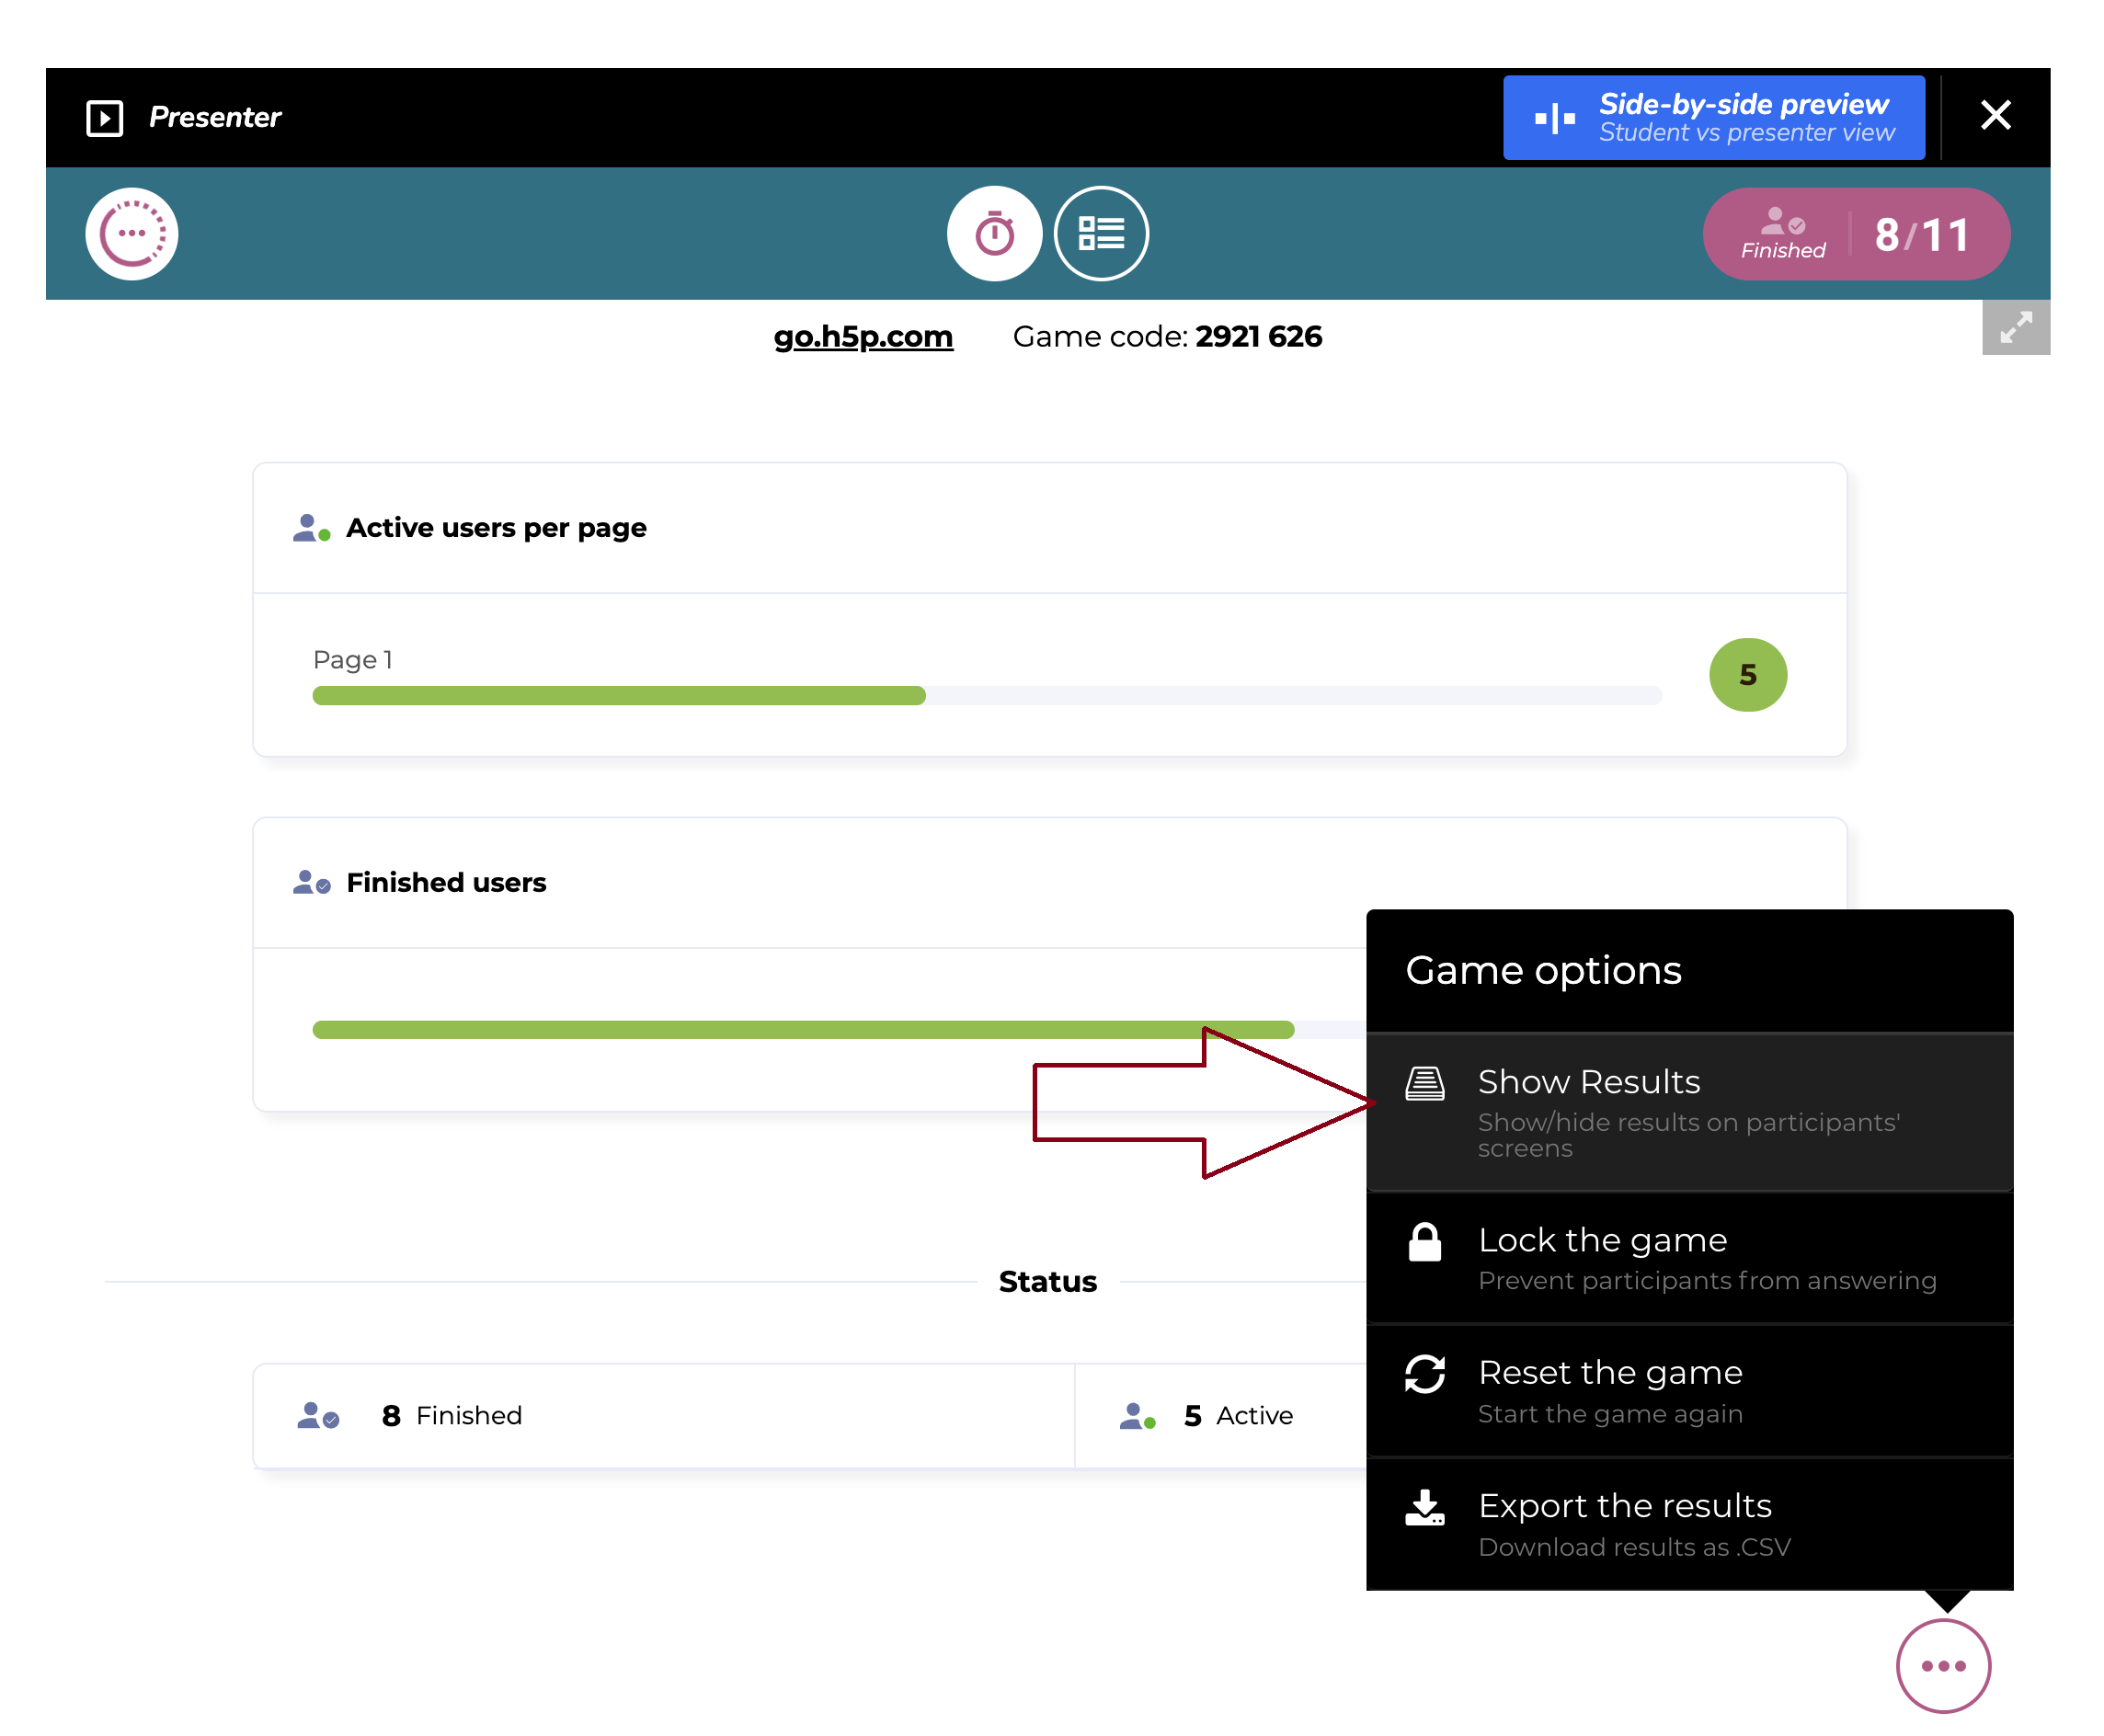Open the Side-by-side preview button

(1712, 118)
